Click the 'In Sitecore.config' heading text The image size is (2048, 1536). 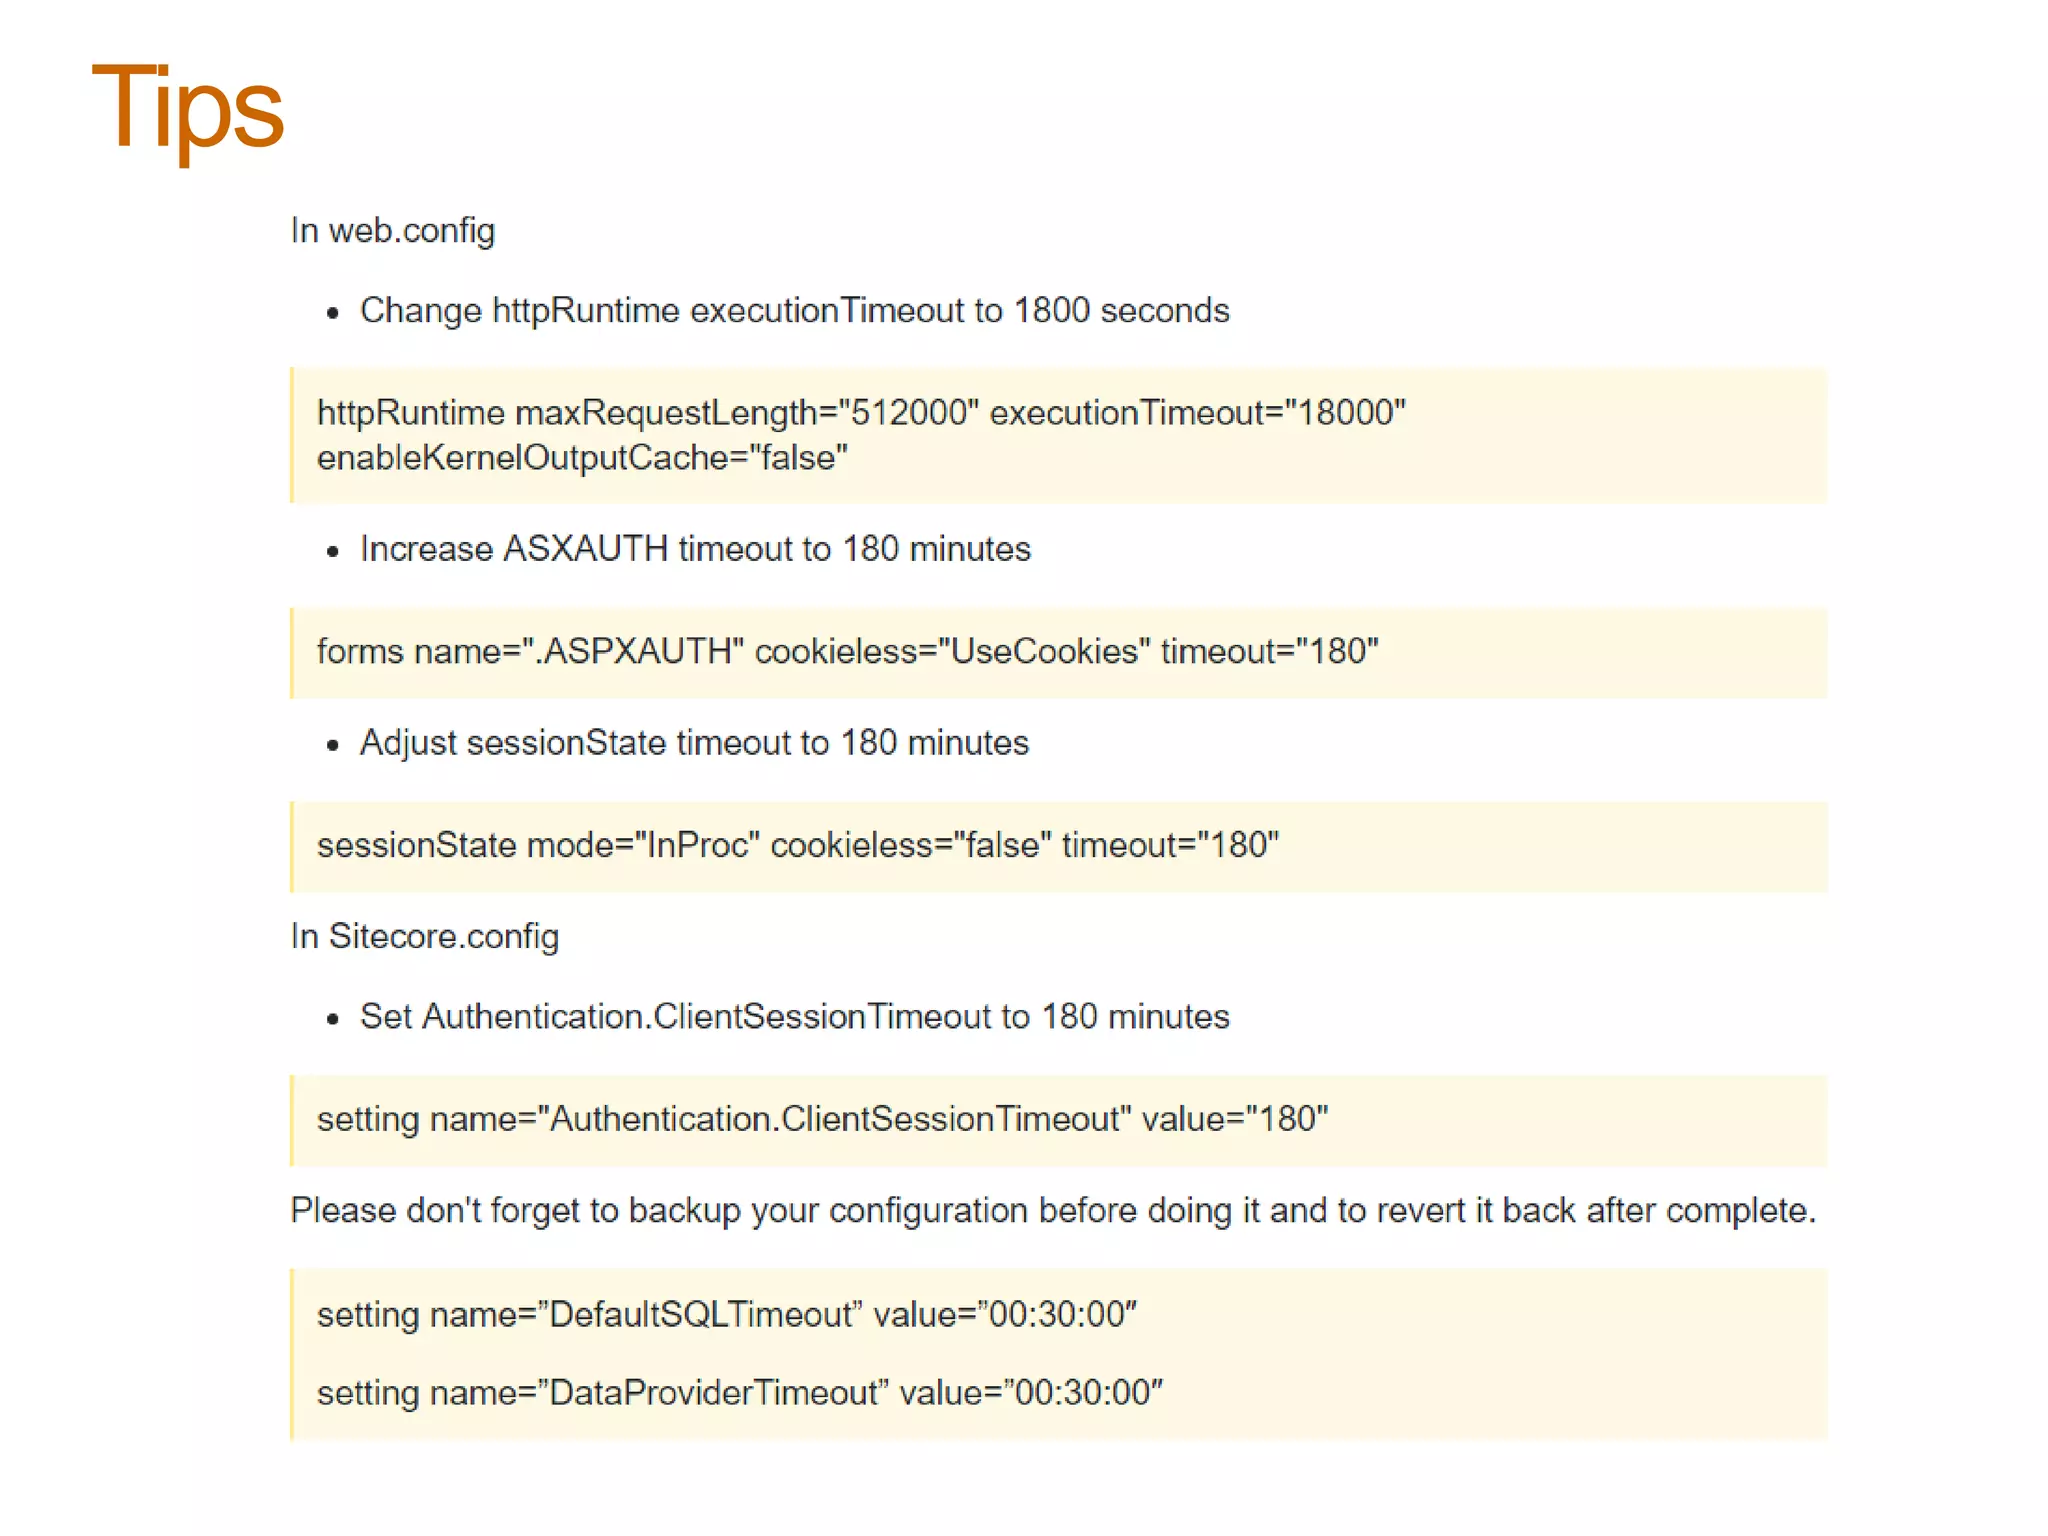[x=425, y=937]
